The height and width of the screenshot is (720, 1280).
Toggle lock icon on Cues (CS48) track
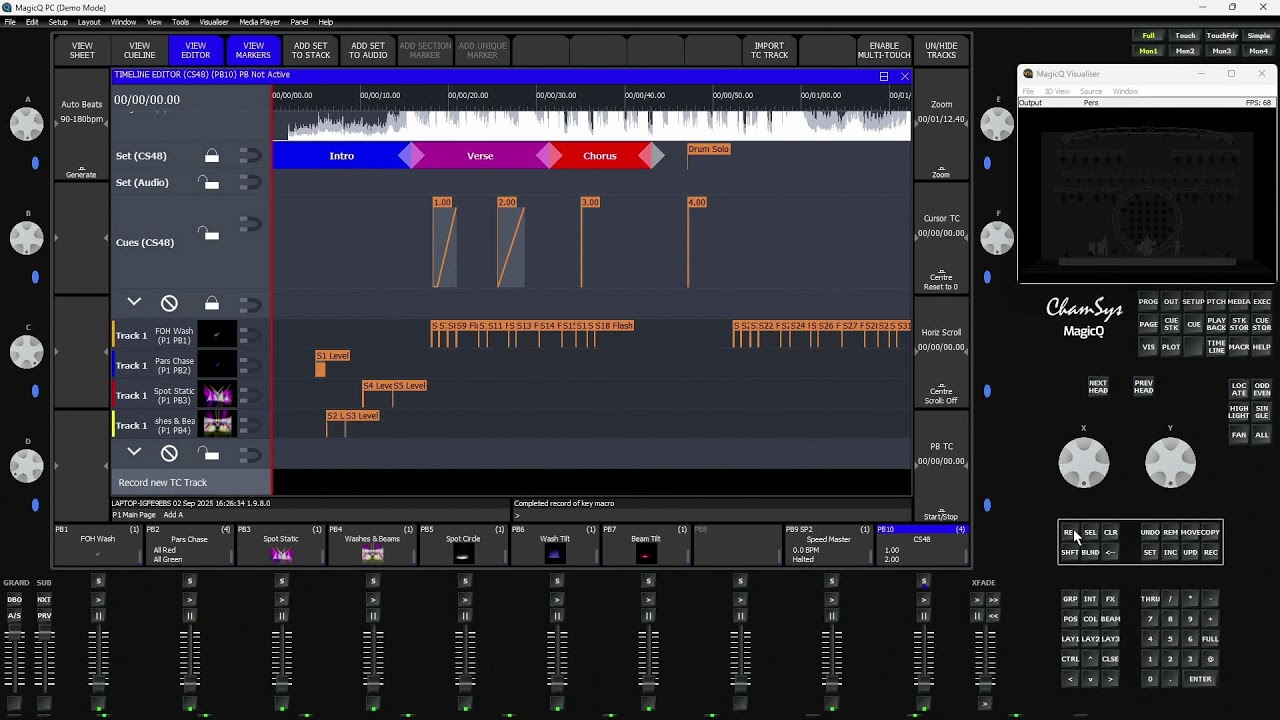209,233
